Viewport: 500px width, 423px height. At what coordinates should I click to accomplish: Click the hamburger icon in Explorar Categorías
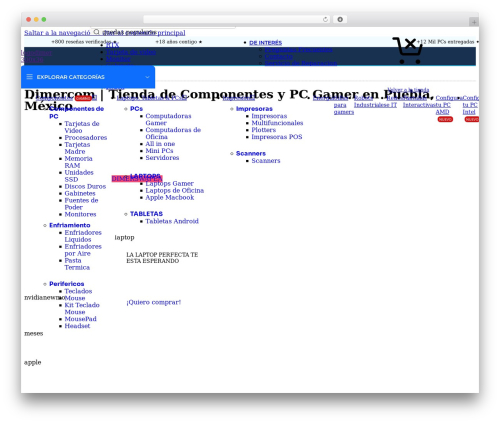29,77
